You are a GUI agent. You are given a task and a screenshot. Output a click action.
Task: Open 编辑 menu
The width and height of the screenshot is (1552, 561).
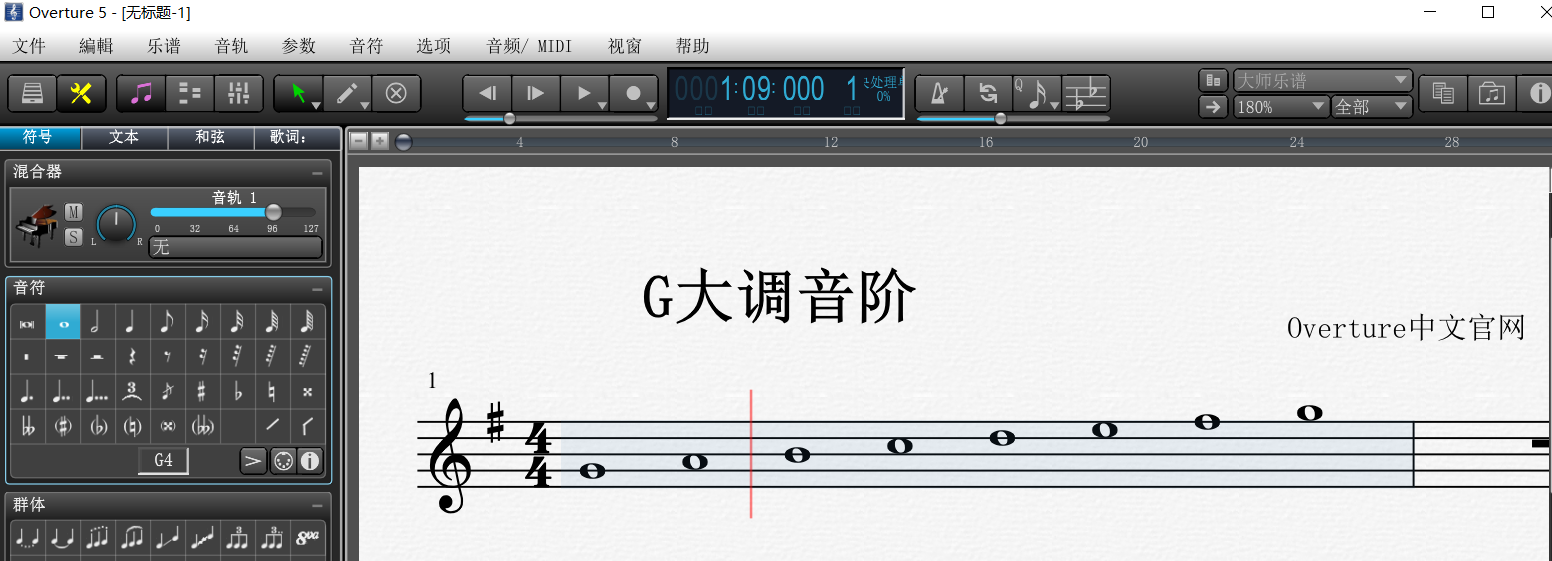coord(96,46)
